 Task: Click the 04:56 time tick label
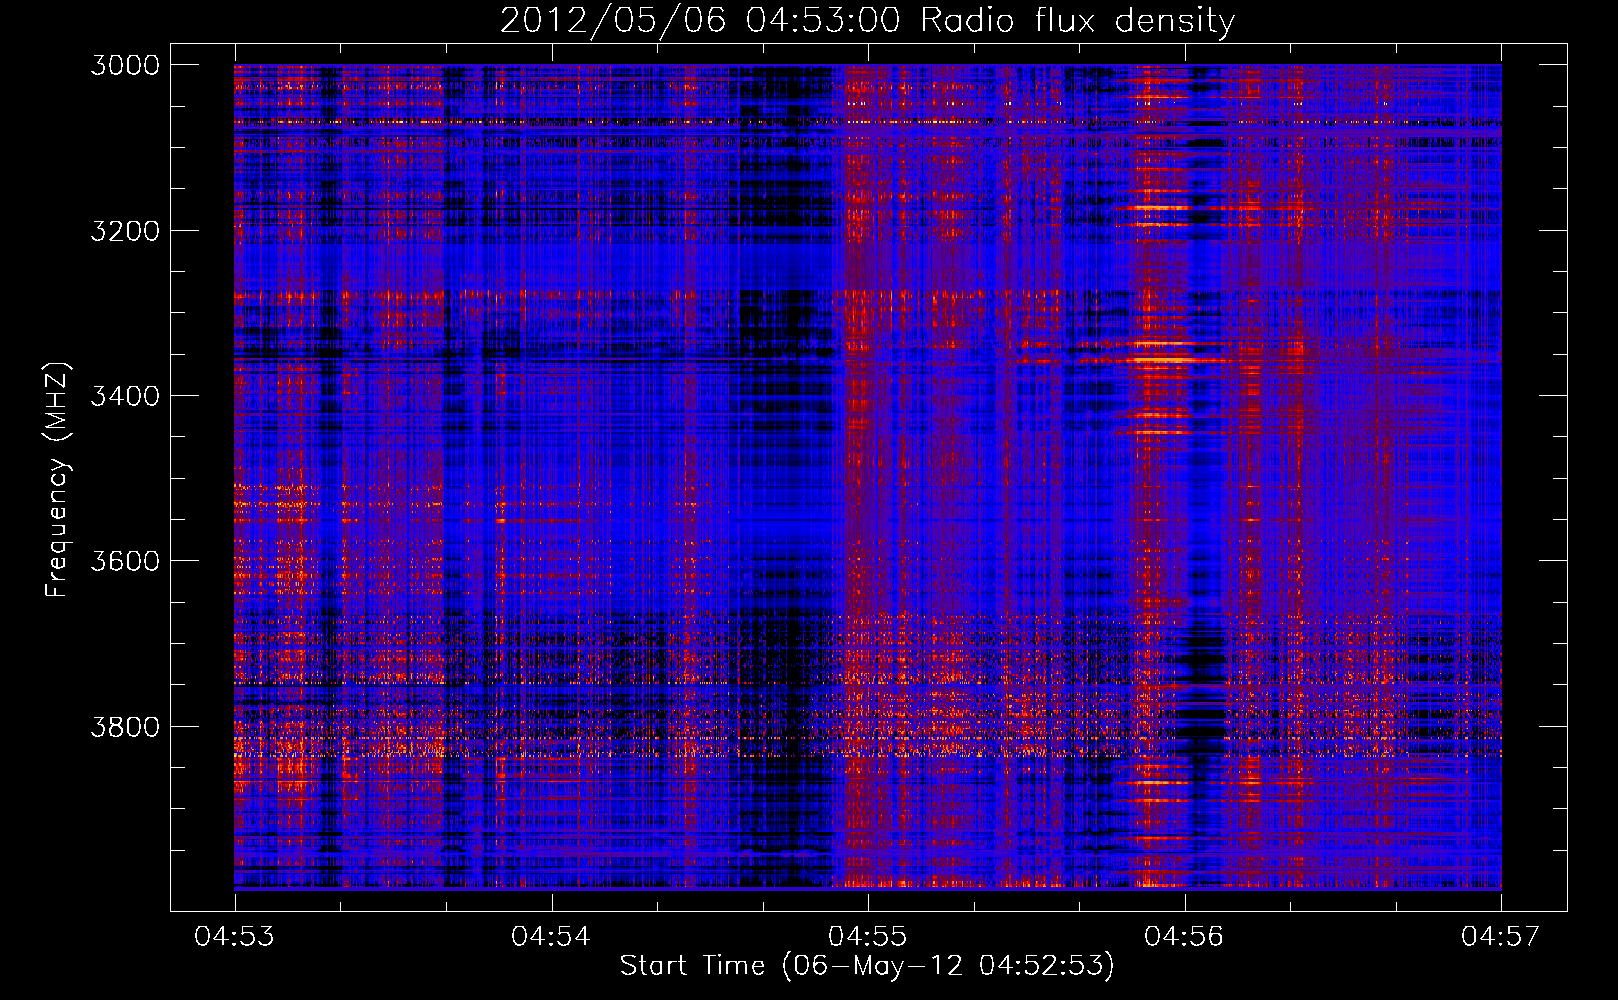click(1184, 936)
